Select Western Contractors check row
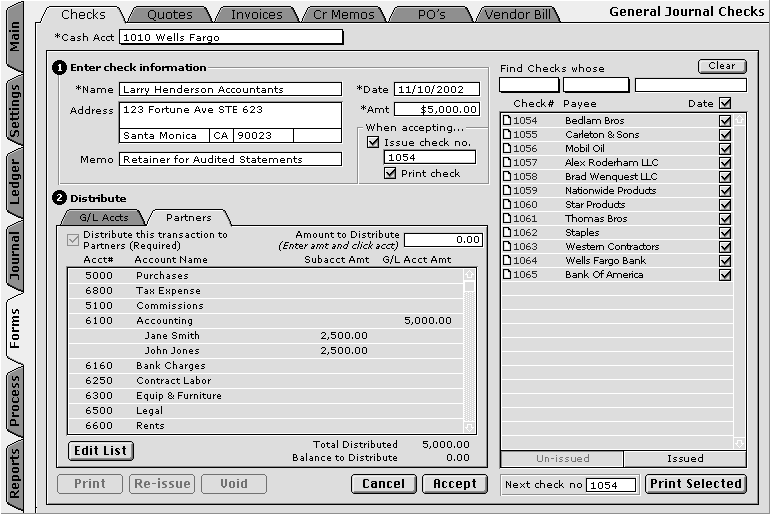The width and height of the screenshot is (770, 514). (617, 246)
